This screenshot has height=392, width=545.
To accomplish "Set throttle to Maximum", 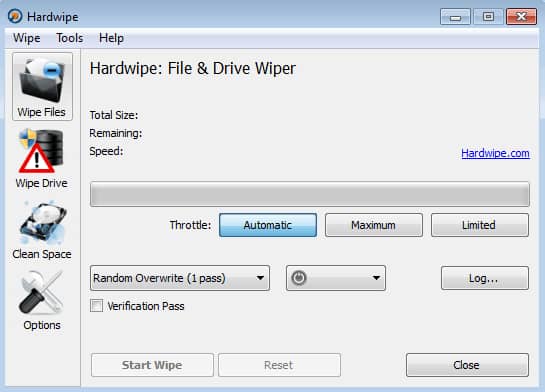I will pyautogui.click(x=374, y=225).
